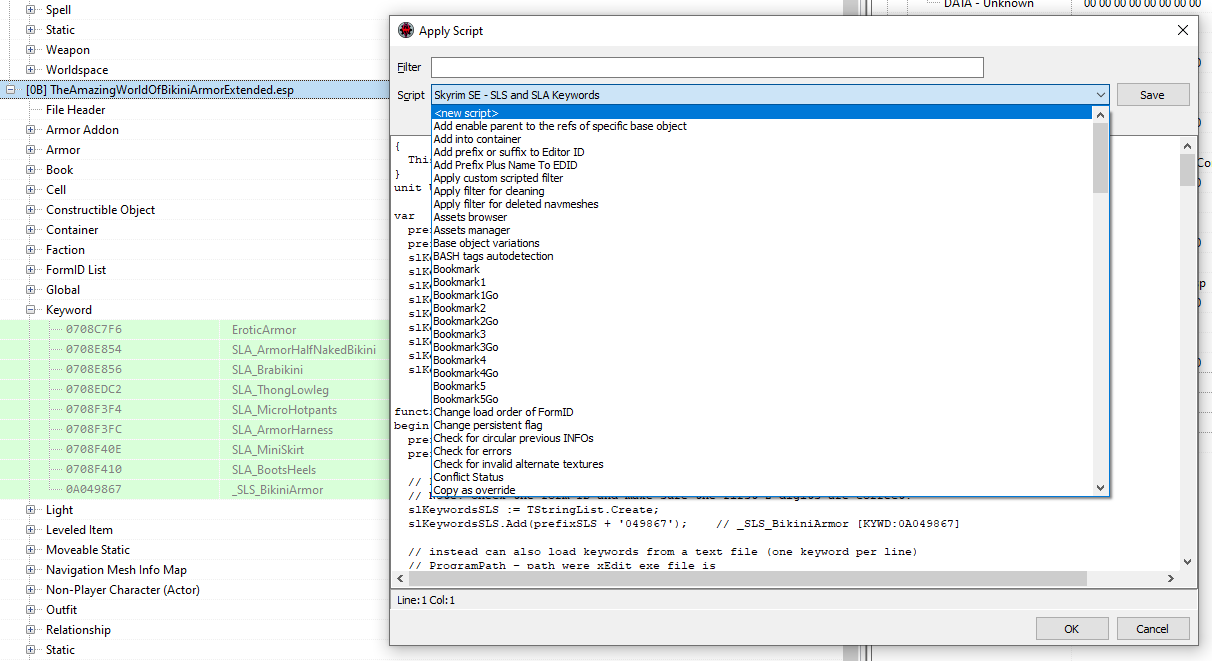This screenshot has height=661, width=1212.
Task: Select 'Base object variations' script
Action: coord(762,243)
